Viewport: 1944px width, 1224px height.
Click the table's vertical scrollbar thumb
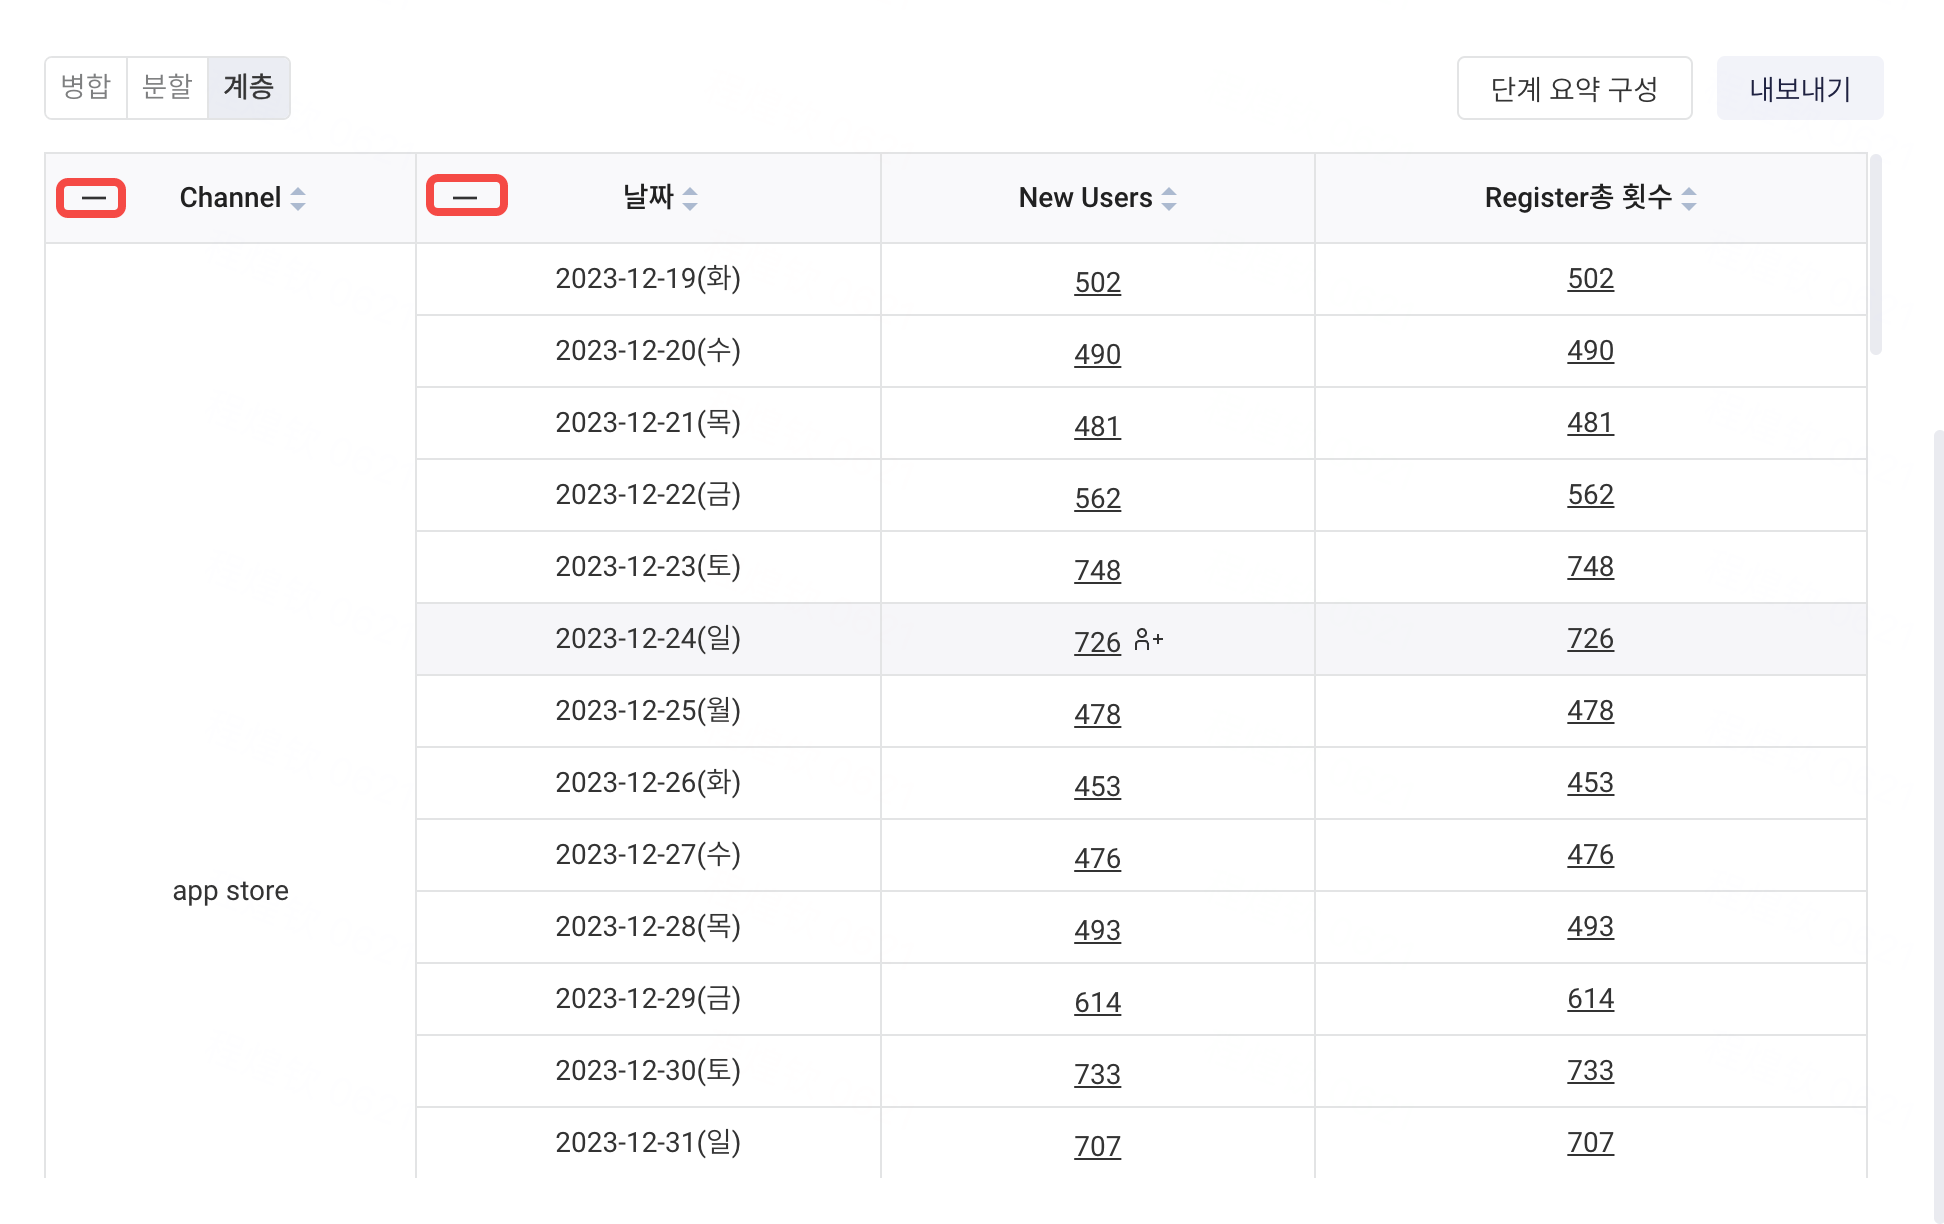[1875, 255]
